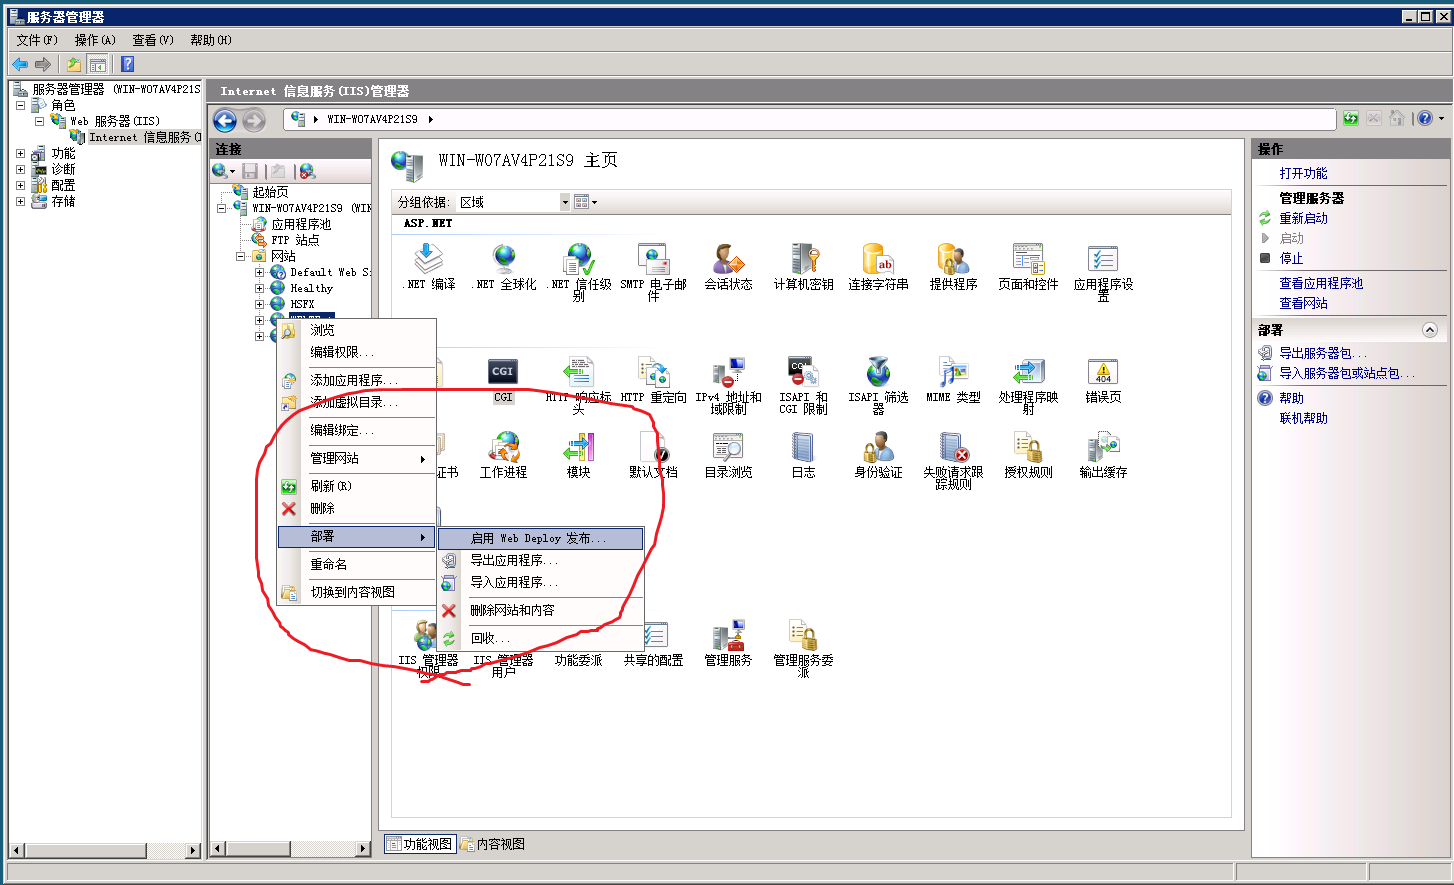Image resolution: width=1454 pixels, height=885 pixels.
Task: Choose 编辑绑定 in context menu
Action: (357, 430)
